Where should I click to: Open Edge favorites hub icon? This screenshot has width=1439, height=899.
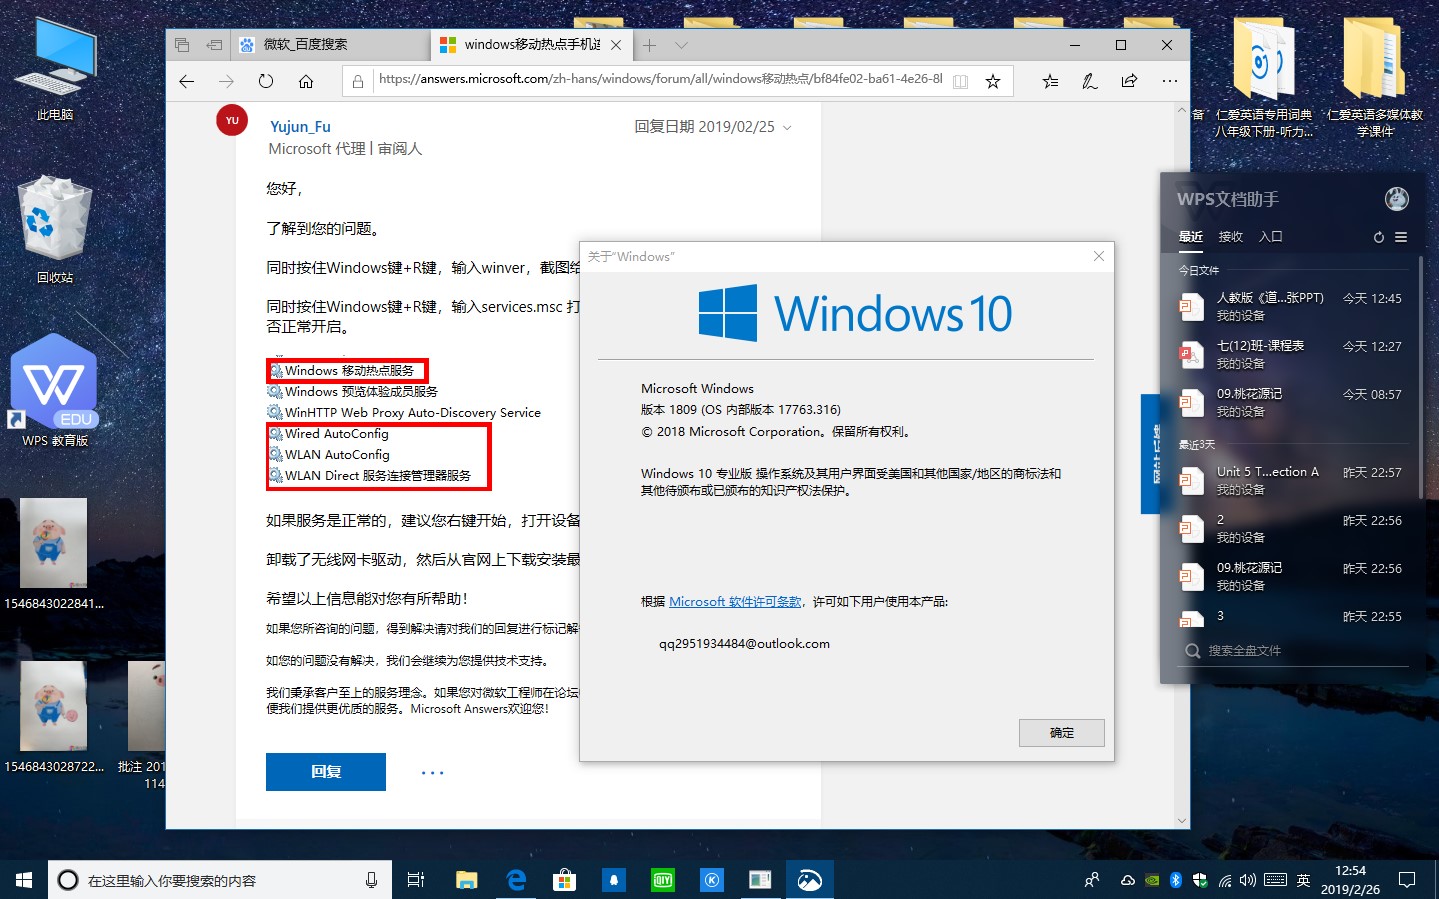tap(1050, 81)
